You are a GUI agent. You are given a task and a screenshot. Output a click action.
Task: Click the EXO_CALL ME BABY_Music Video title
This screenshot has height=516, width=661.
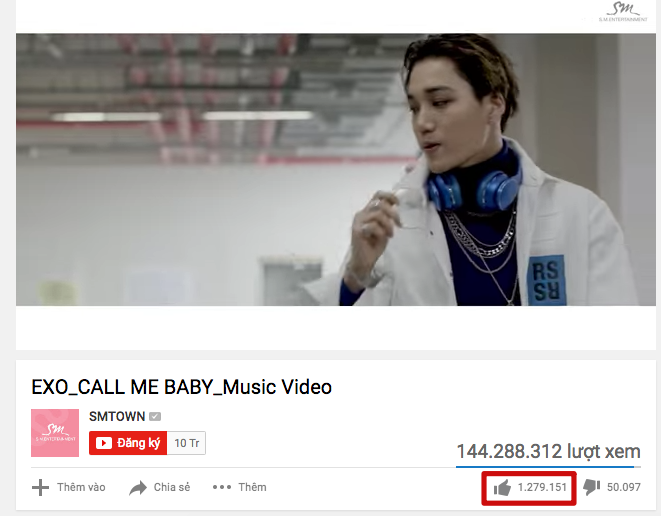[x=182, y=387]
